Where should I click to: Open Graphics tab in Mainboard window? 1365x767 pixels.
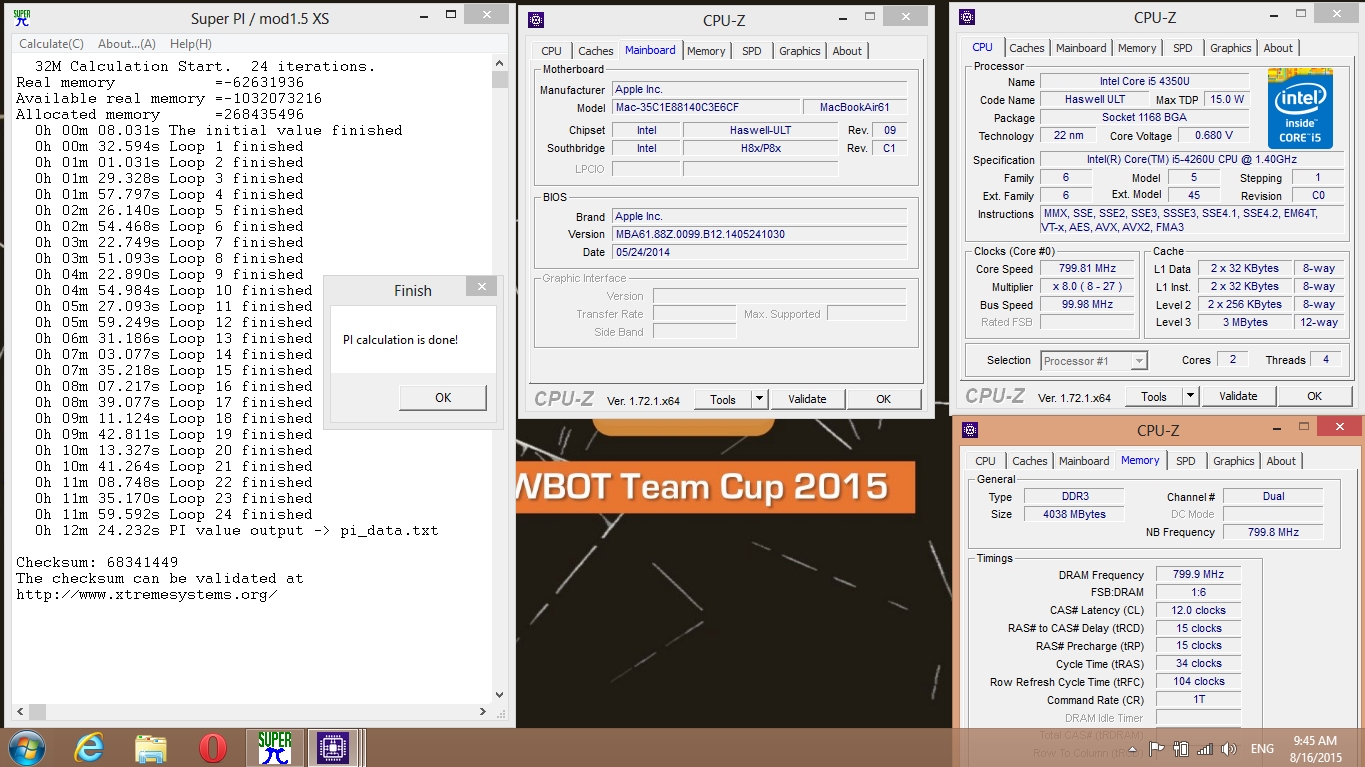point(800,51)
